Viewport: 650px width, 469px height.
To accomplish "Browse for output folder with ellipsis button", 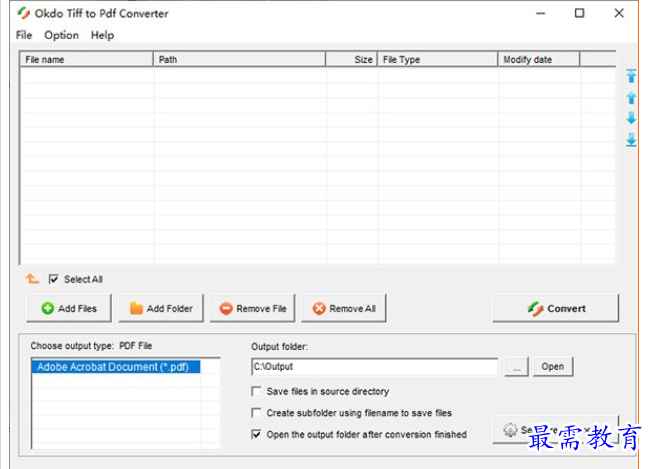I will [517, 367].
